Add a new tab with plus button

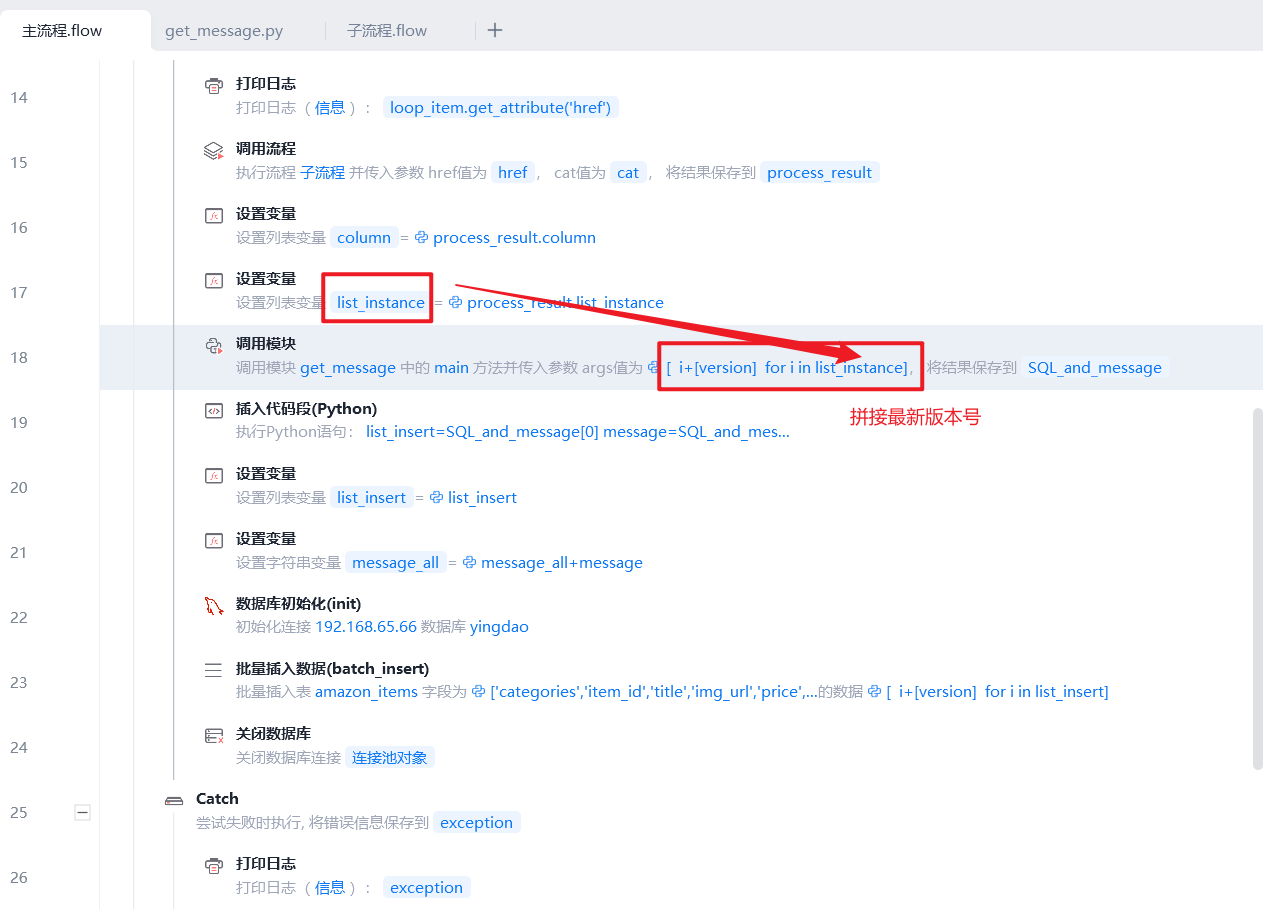(495, 30)
